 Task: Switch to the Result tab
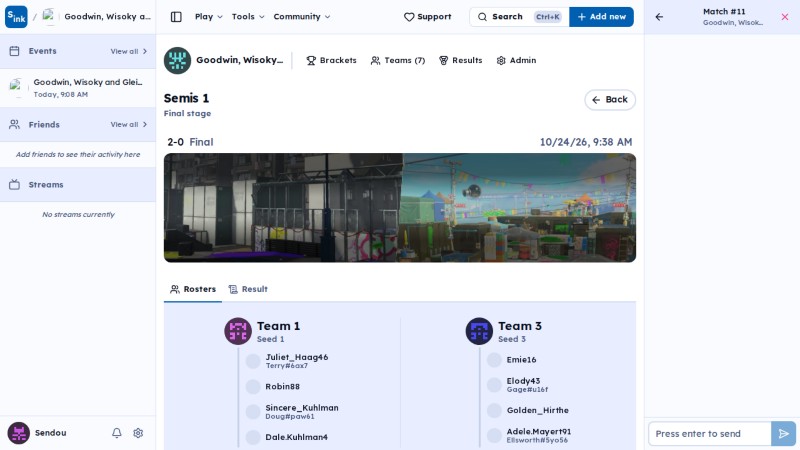coord(248,289)
